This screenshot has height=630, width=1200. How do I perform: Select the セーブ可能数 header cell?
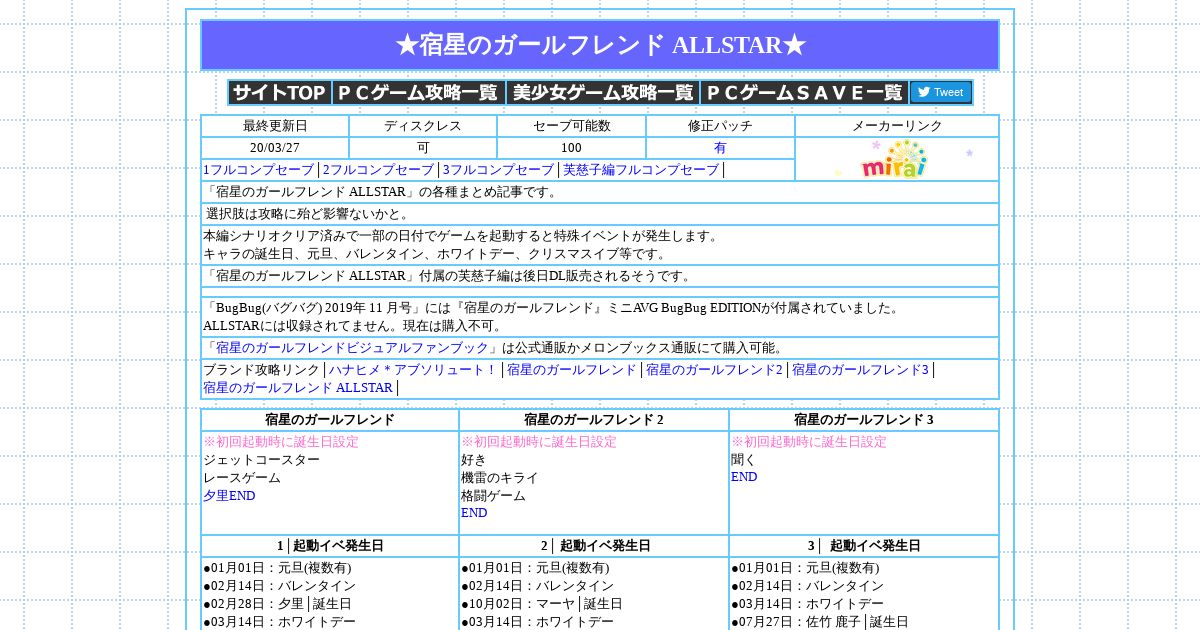571,126
